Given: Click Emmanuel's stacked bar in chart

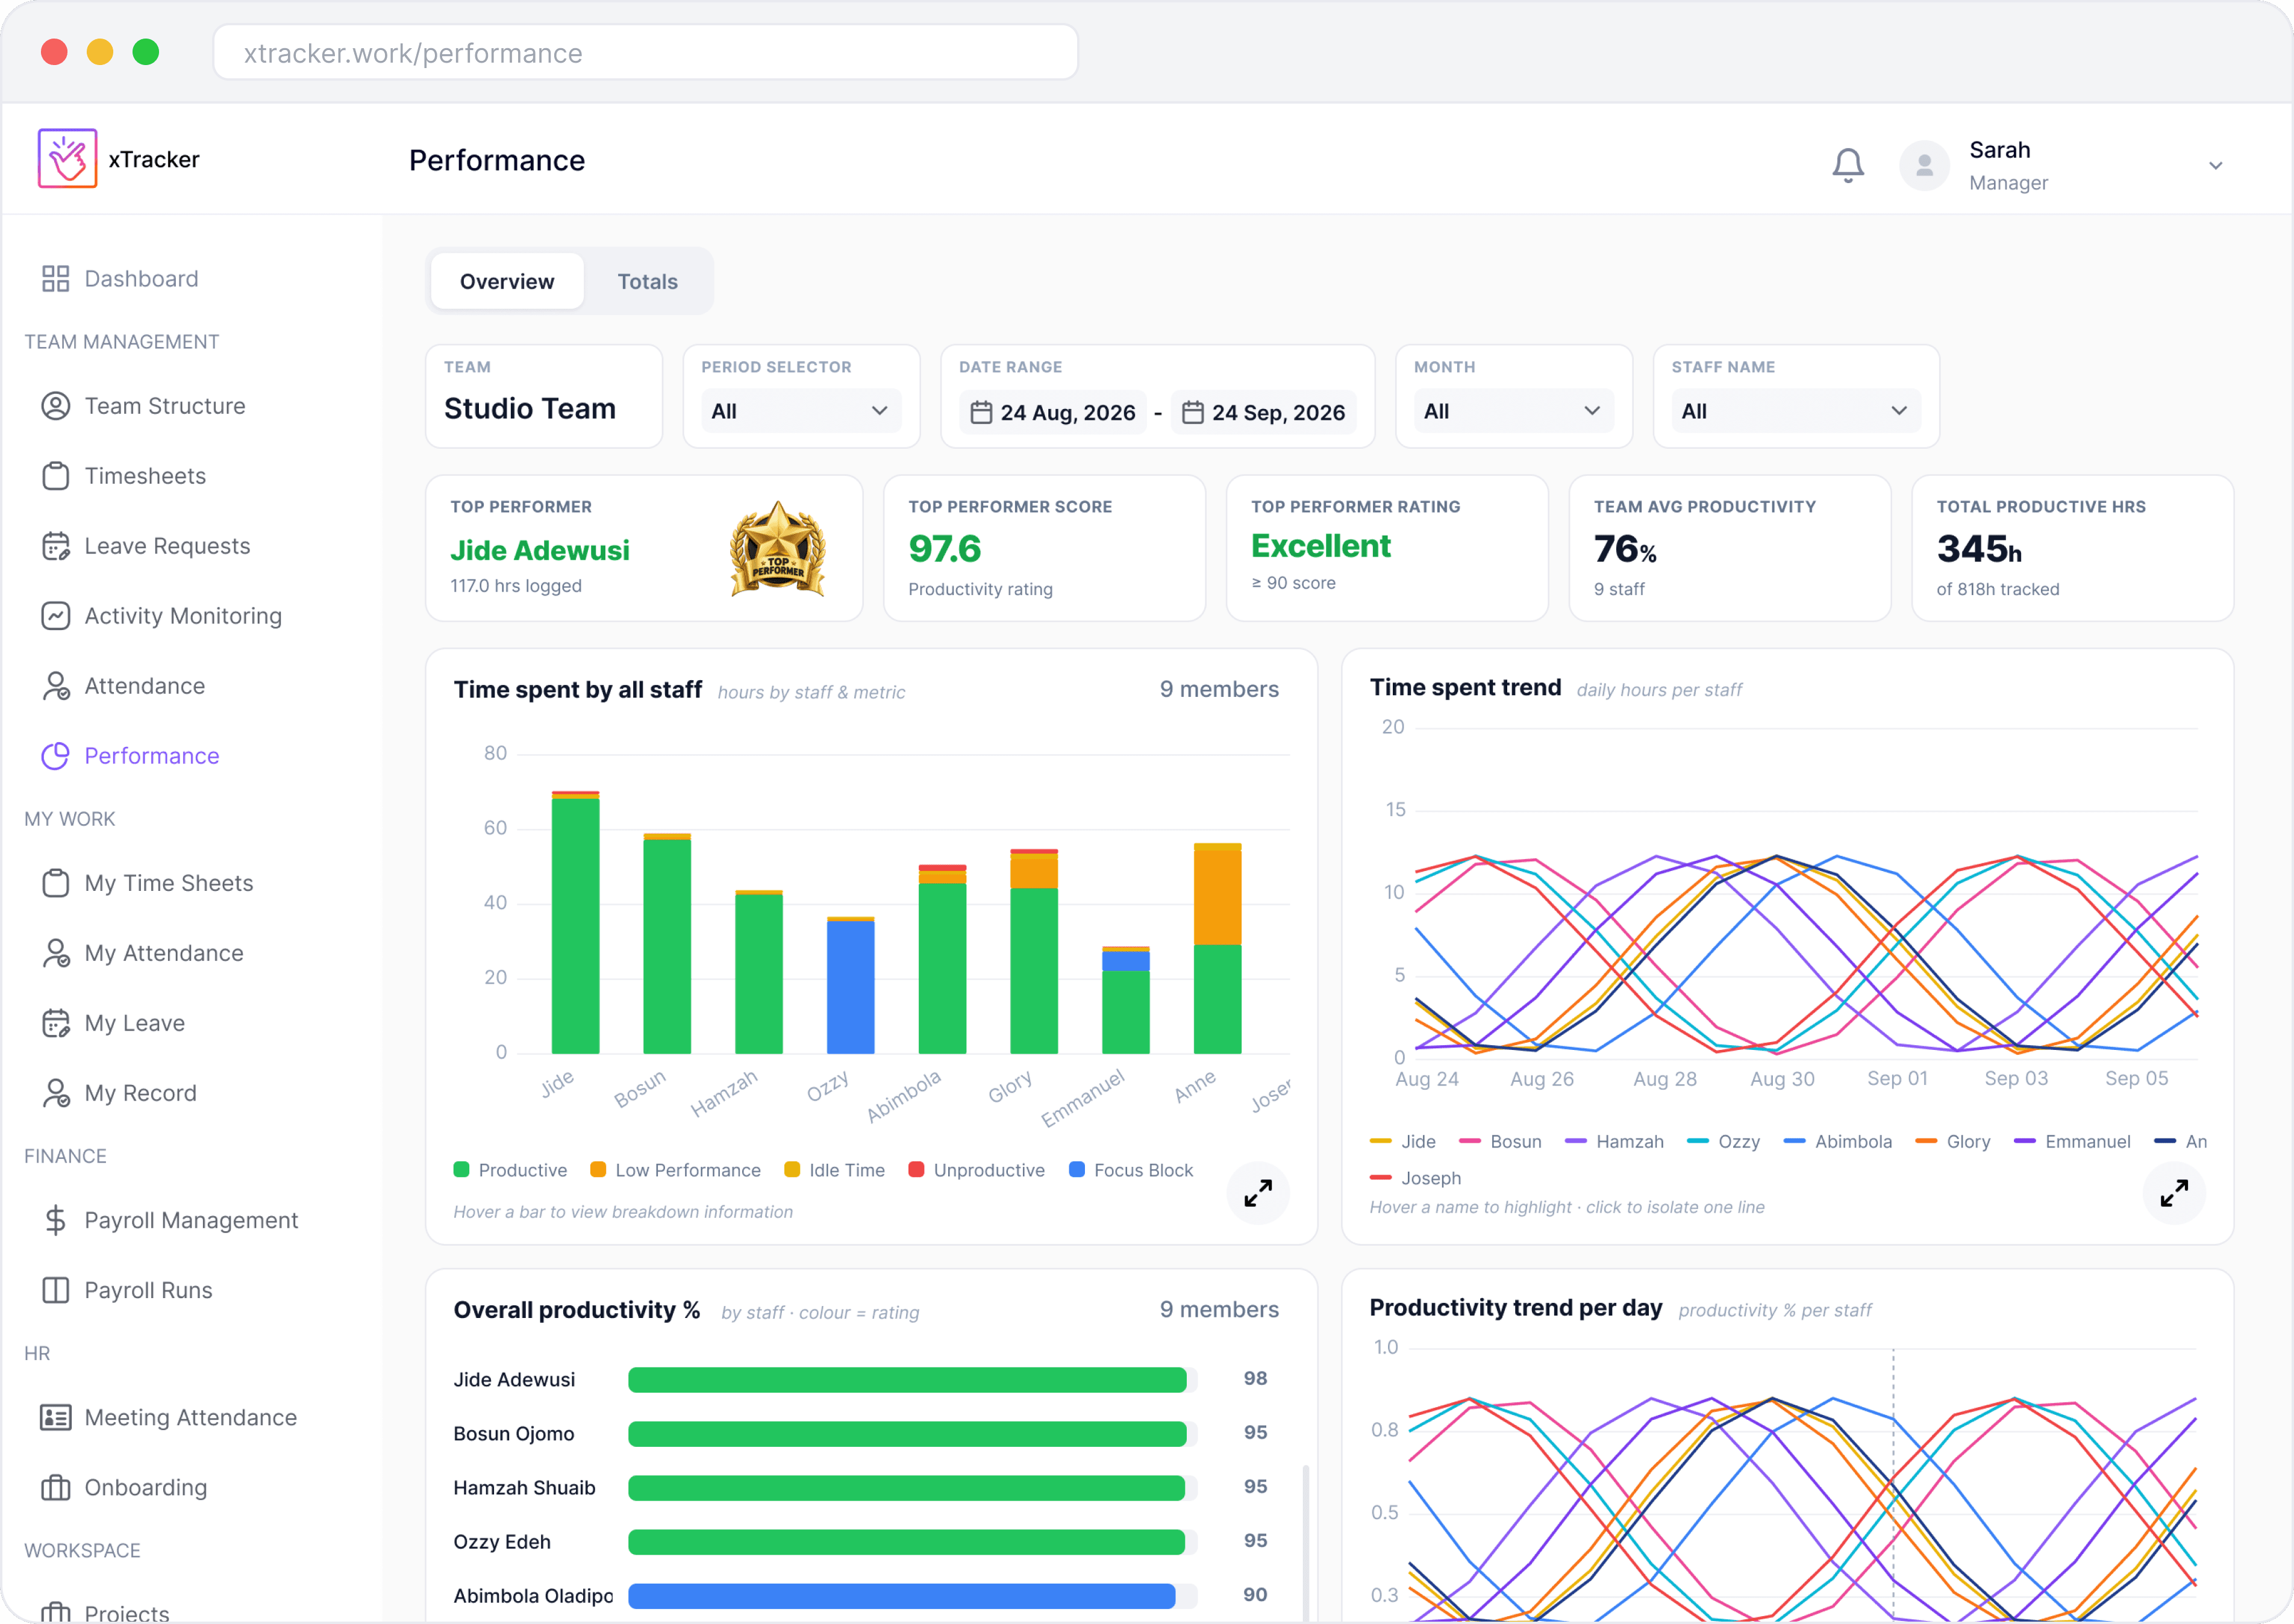Looking at the screenshot, I should [1125, 999].
